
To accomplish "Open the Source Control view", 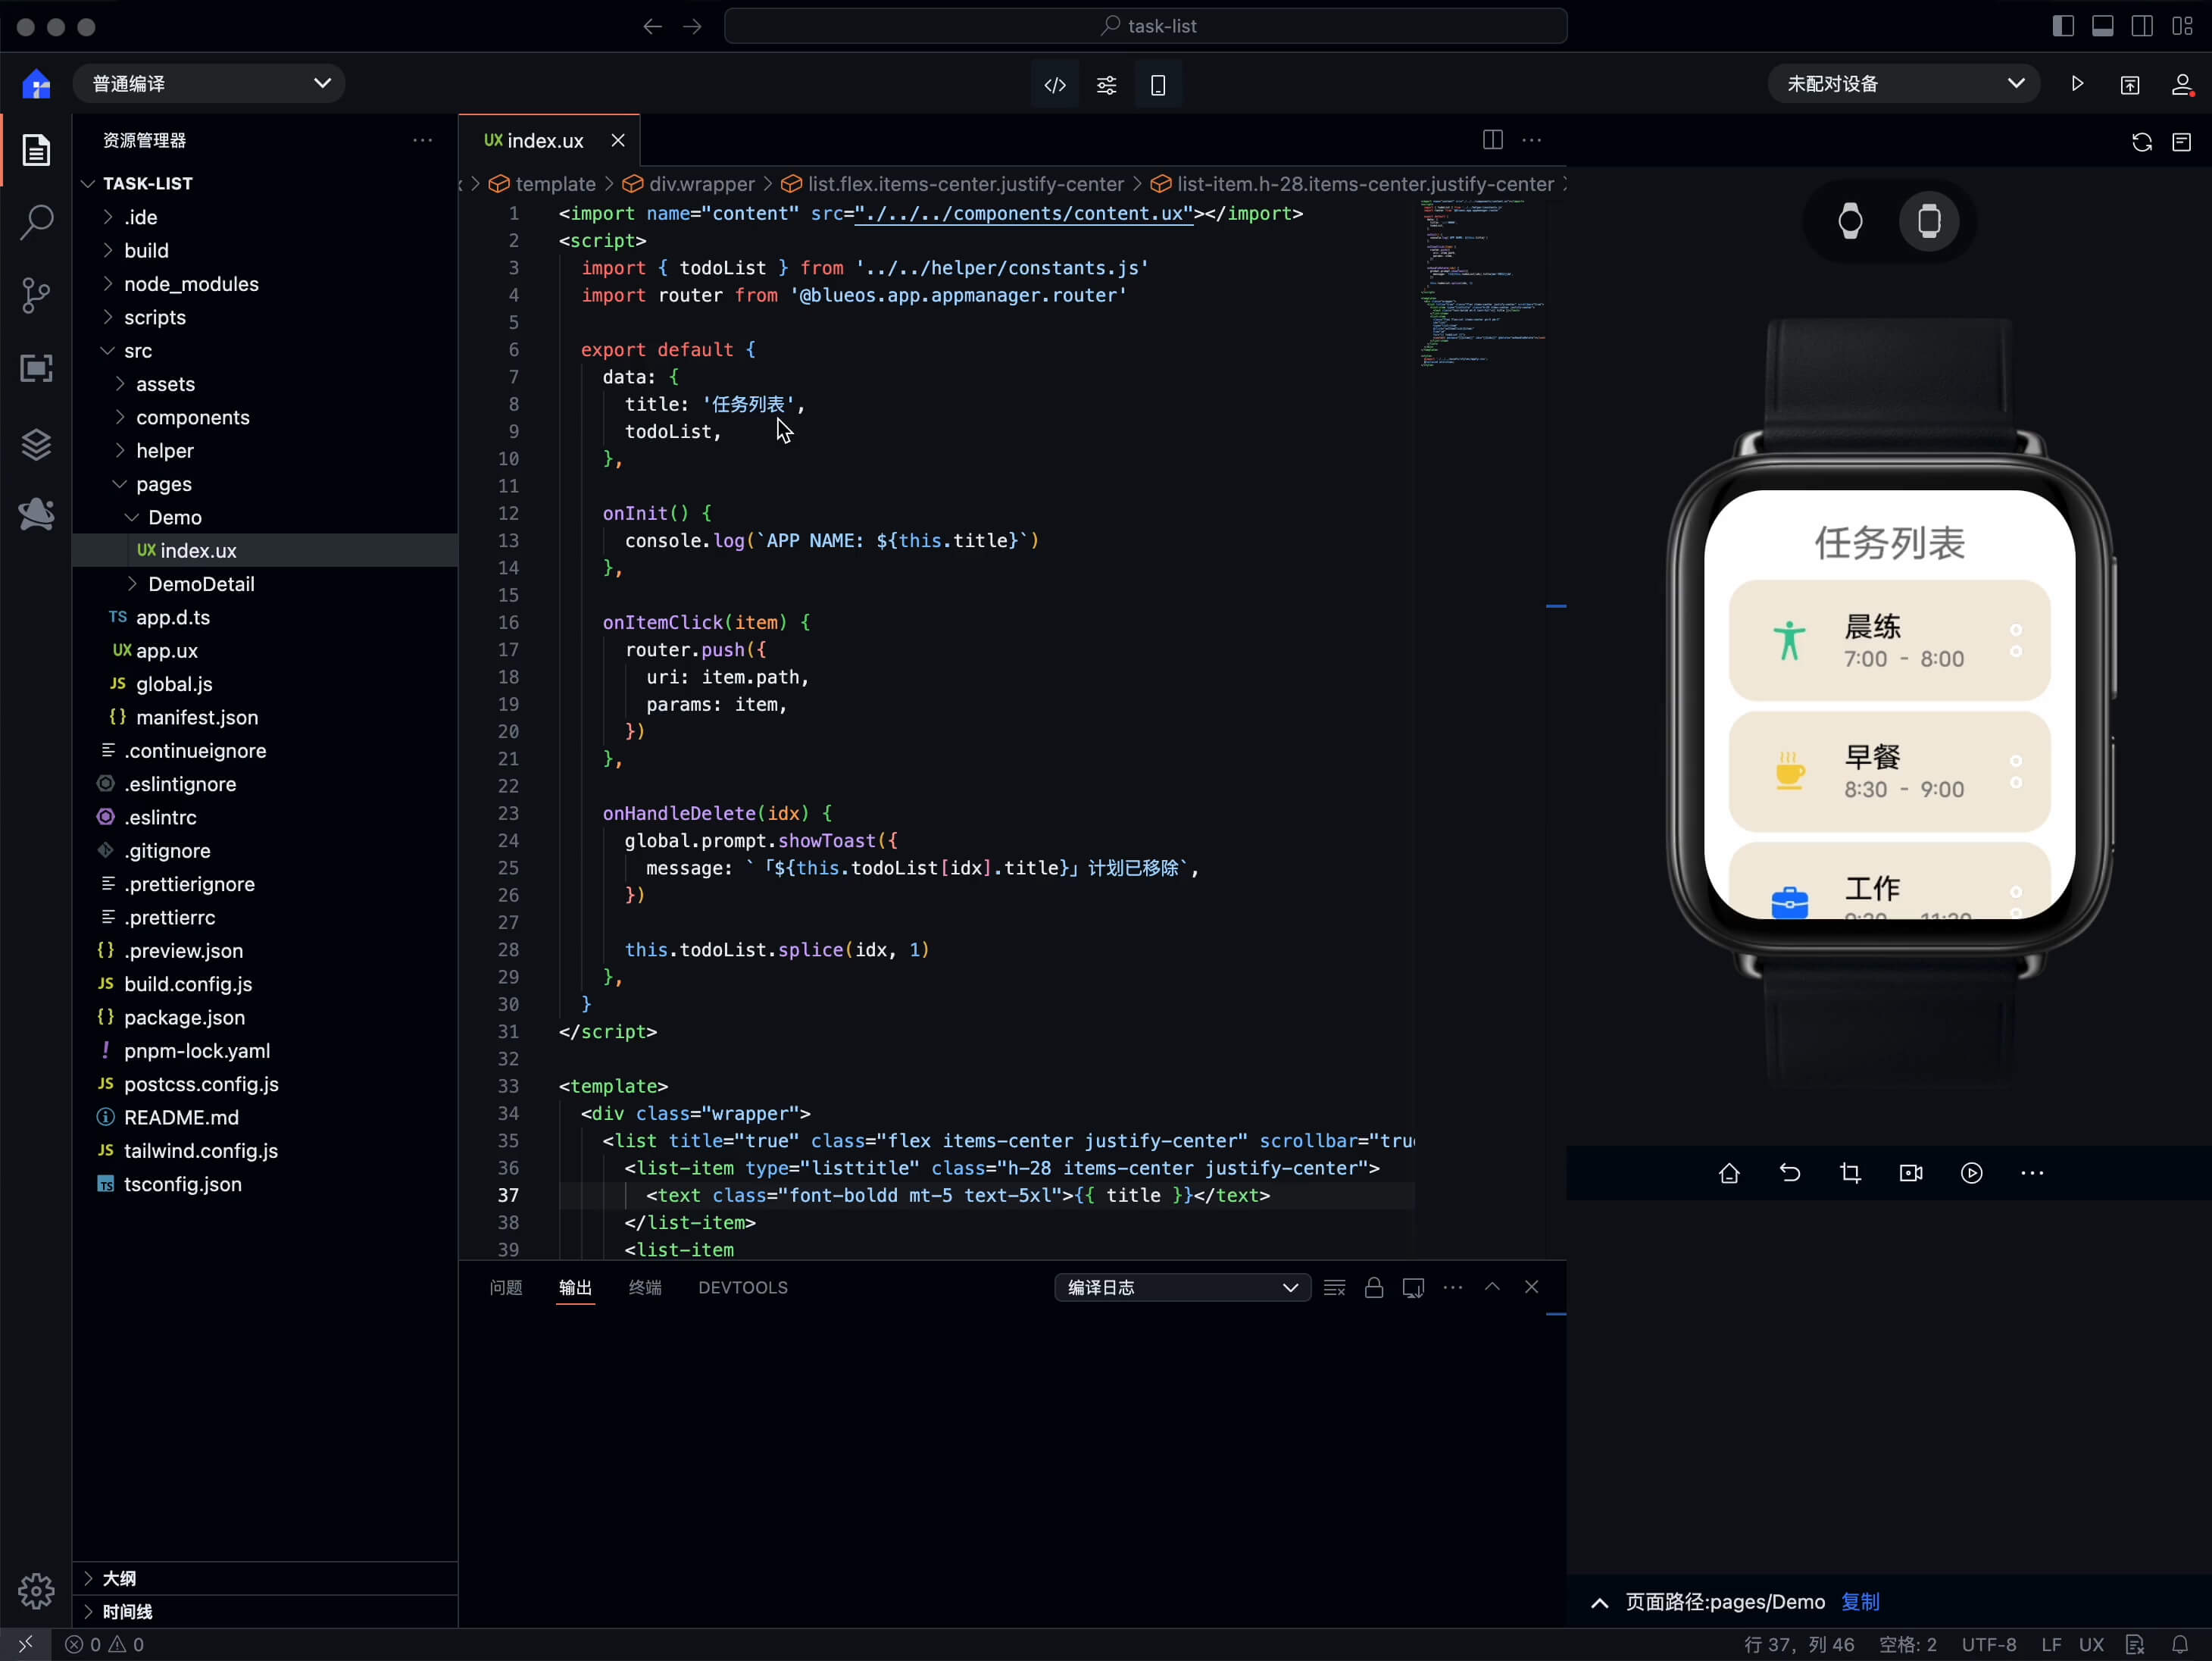I will [36, 295].
